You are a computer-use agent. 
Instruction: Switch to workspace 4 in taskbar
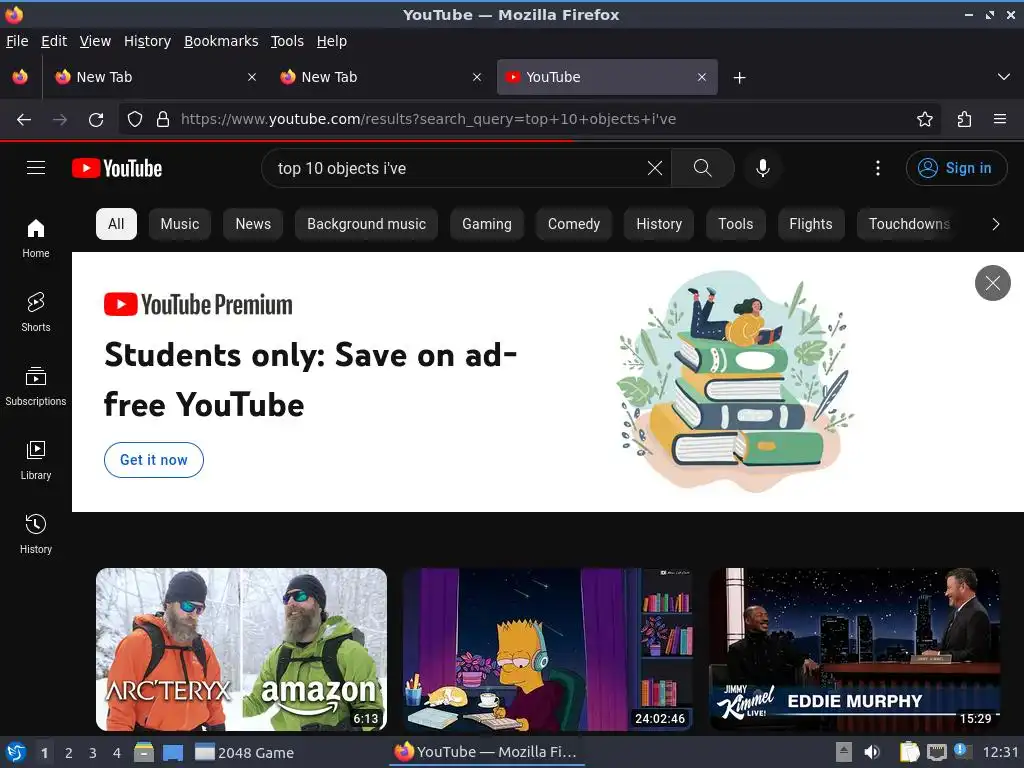pos(116,753)
